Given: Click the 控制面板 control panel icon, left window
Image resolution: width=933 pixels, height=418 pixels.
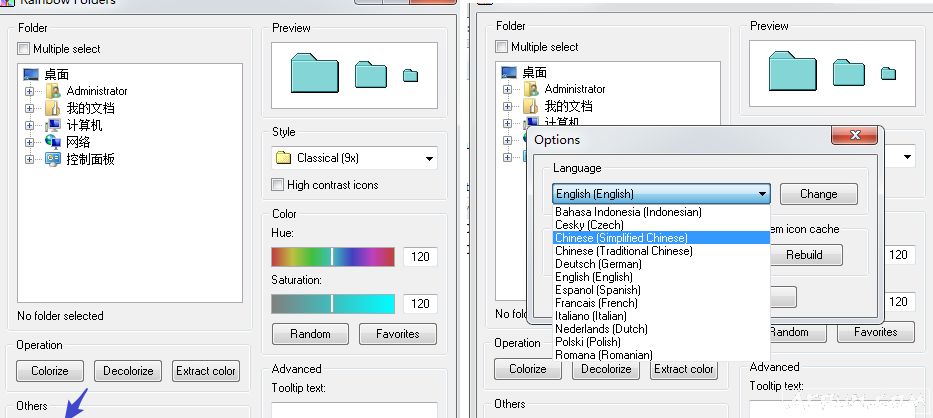Looking at the screenshot, I should (53, 159).
